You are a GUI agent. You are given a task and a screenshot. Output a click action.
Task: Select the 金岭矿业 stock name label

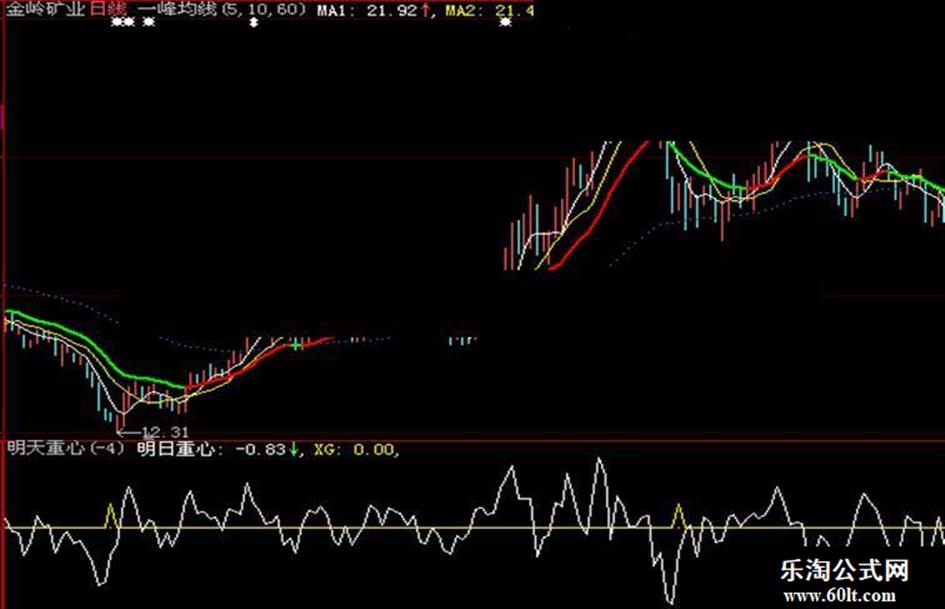click(45, 10)
